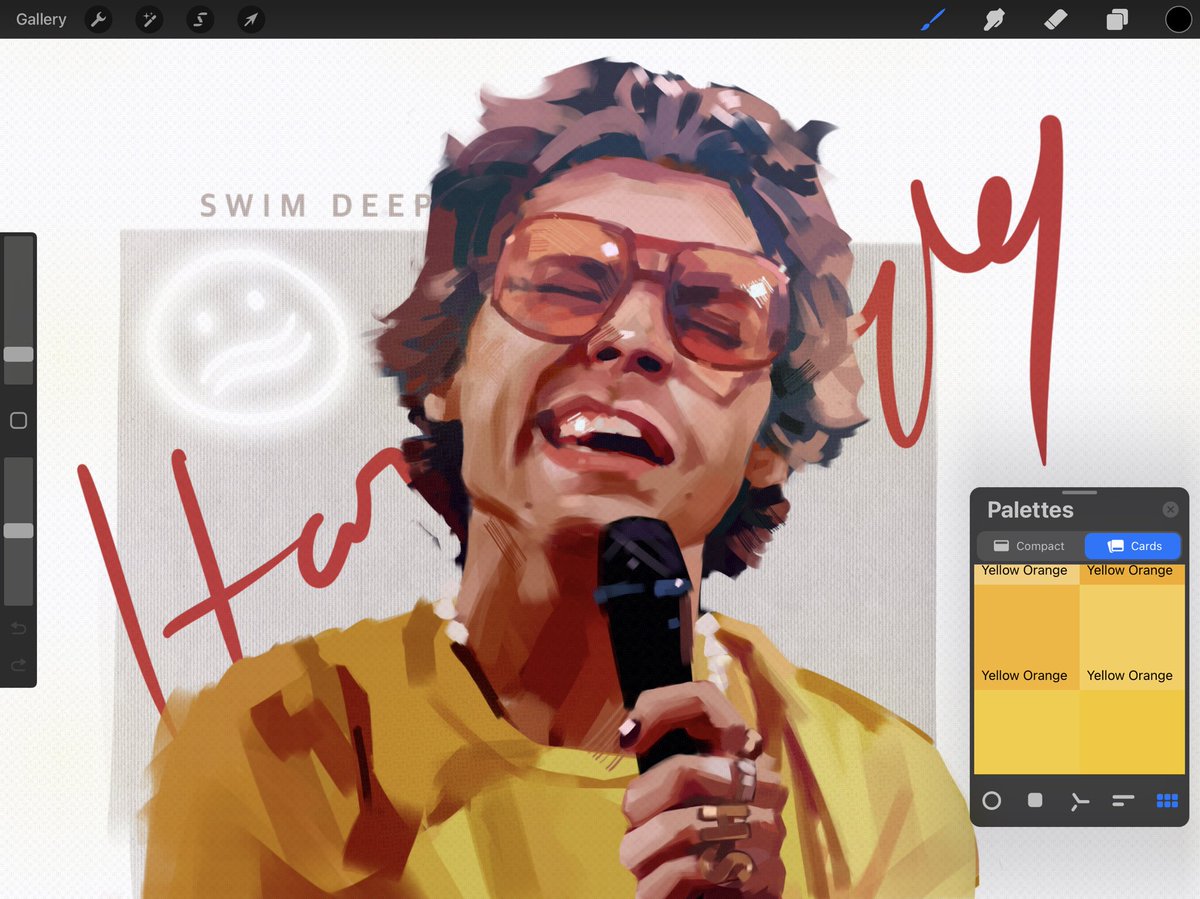Switch palettes to Compact view
The width and height of the screenshot is (1200, 899).
point(1029,546)
